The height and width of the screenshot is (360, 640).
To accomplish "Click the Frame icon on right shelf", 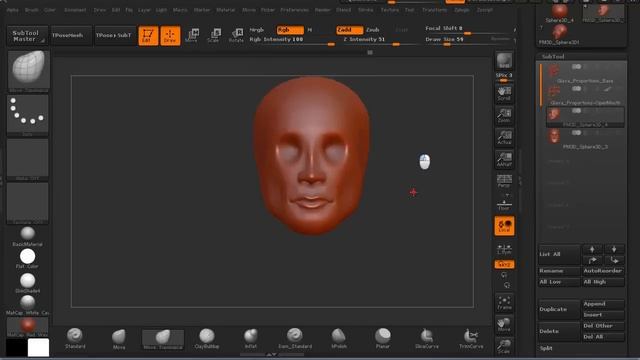I will click(504, 303).
